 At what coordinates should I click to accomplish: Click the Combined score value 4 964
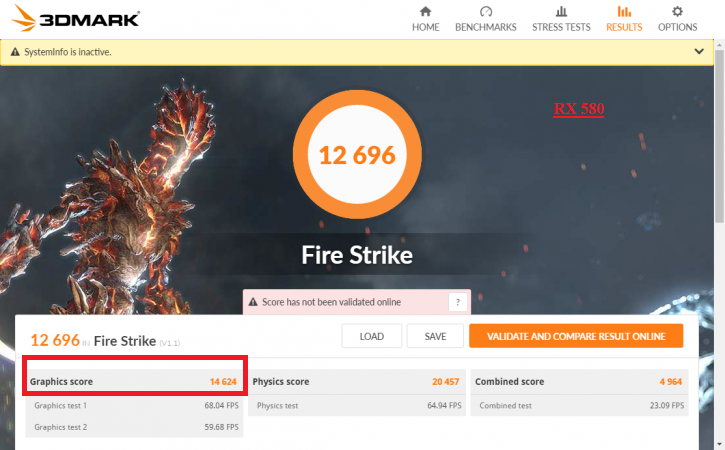pyautogui.click(x=671, y=382)
